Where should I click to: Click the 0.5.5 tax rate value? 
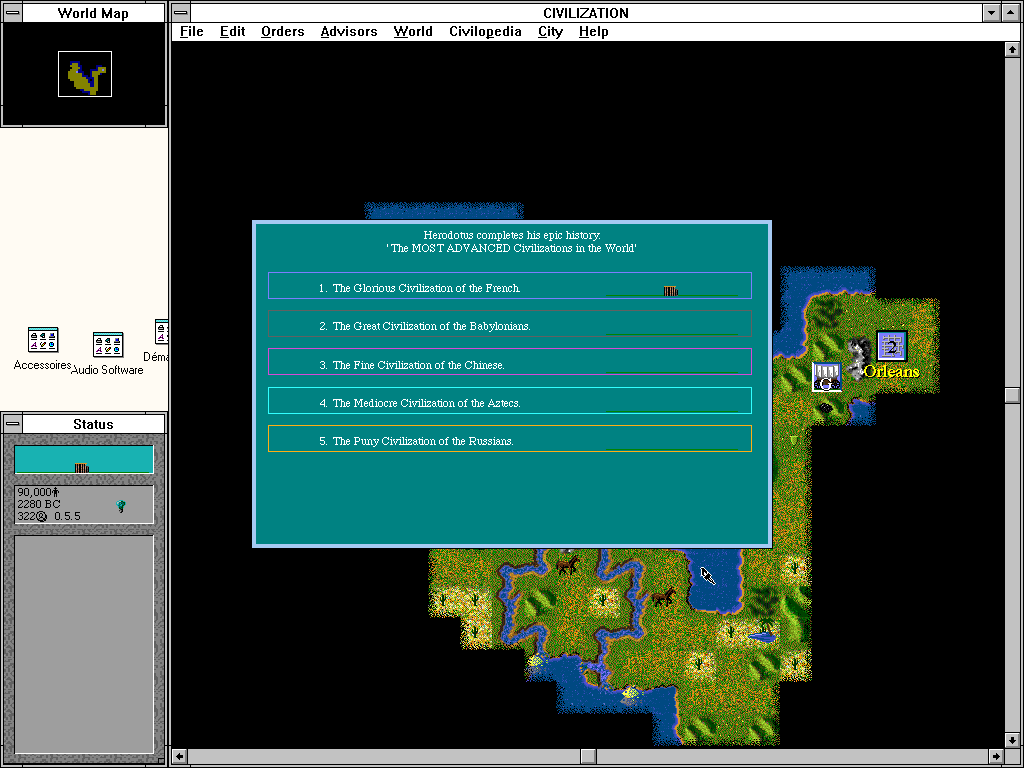tap(67, 516)
